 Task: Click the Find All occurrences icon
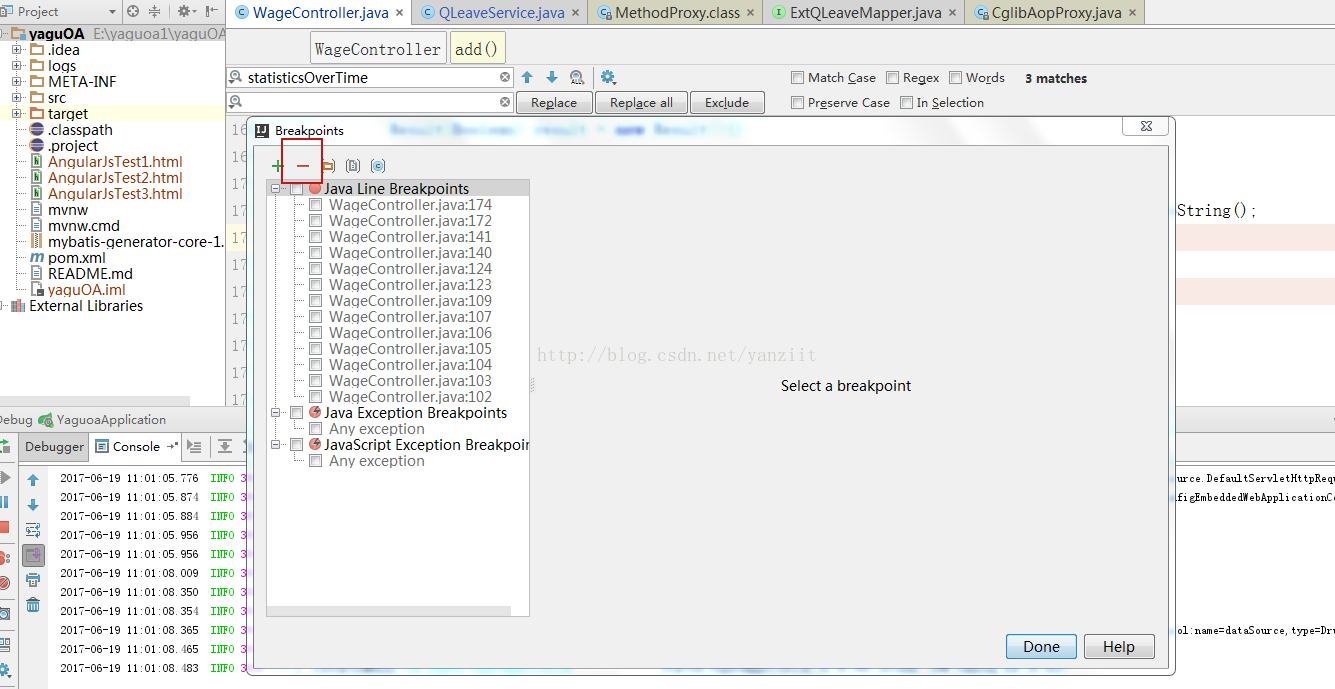click(x=577, y=78)
